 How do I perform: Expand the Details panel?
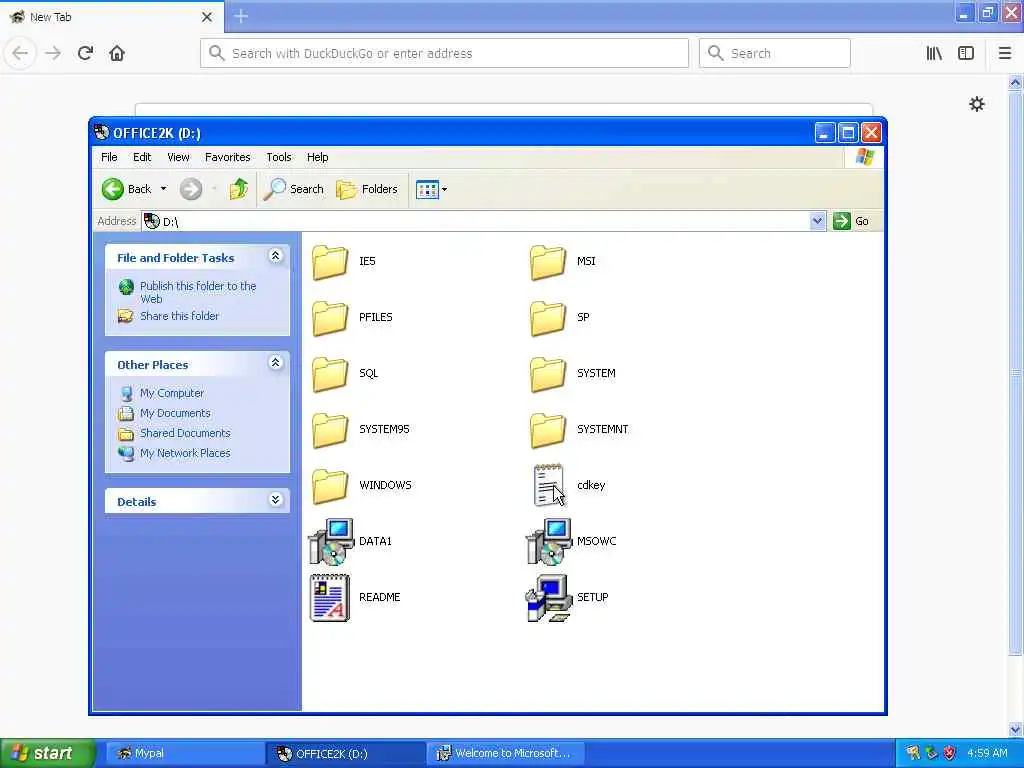(276, 500)
